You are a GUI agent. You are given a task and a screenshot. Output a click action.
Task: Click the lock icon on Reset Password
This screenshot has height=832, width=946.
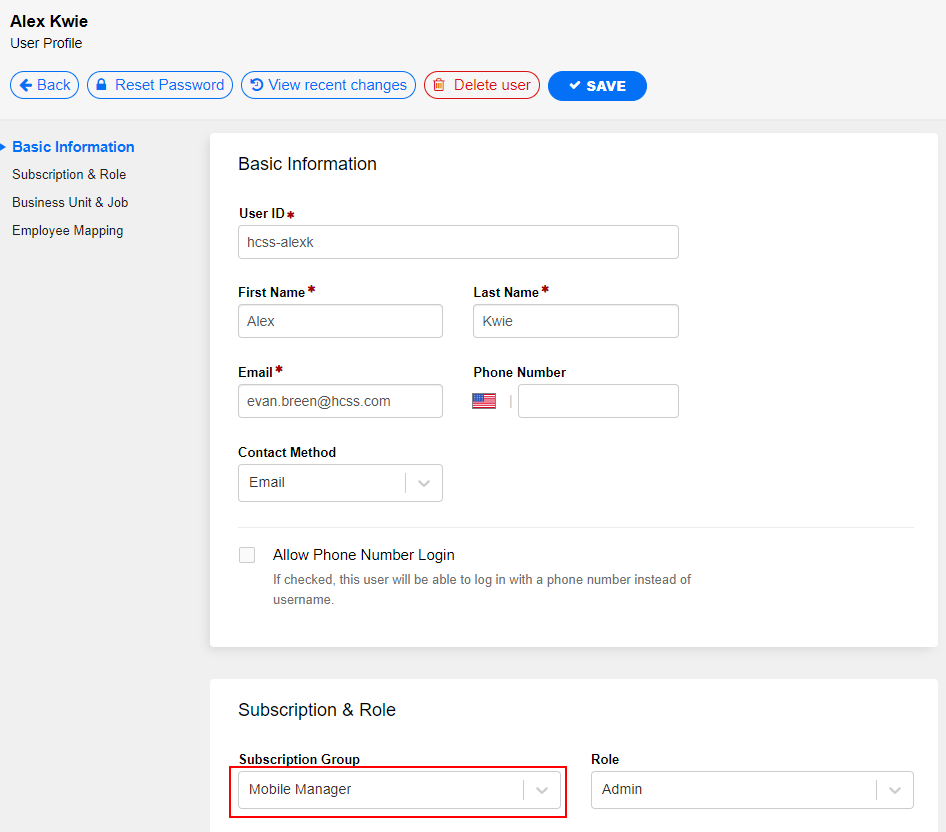coord(102,85)
